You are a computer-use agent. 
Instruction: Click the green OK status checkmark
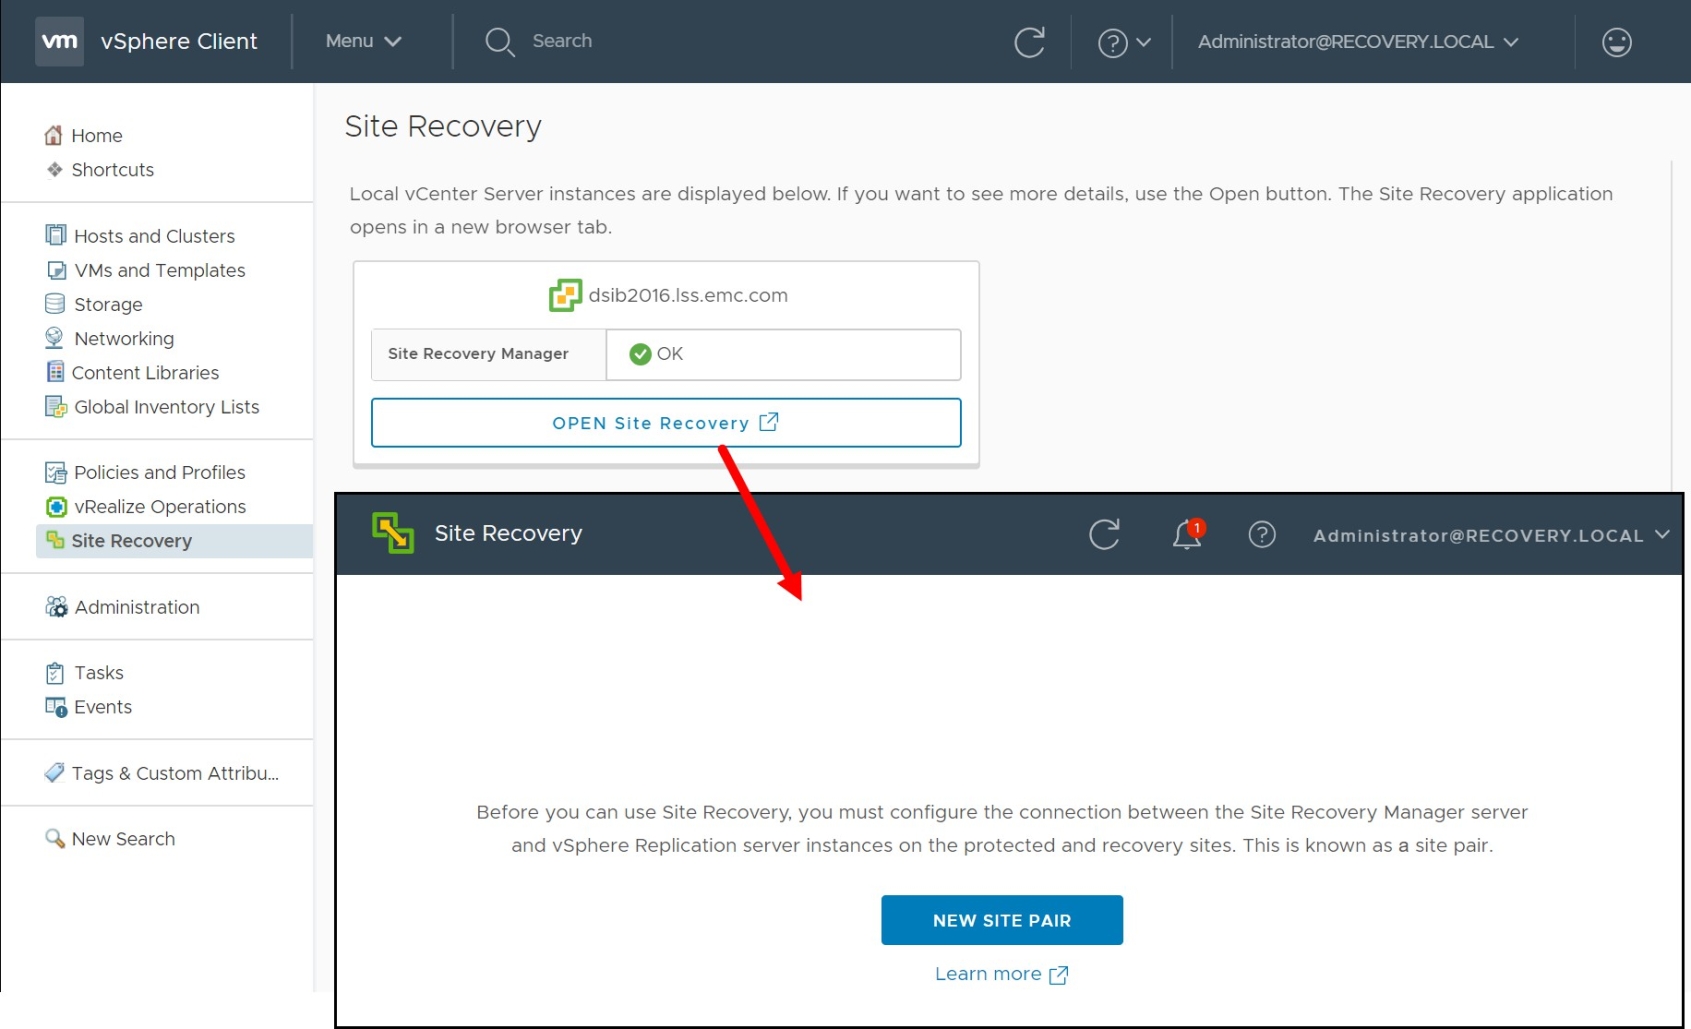coord(640,354)
